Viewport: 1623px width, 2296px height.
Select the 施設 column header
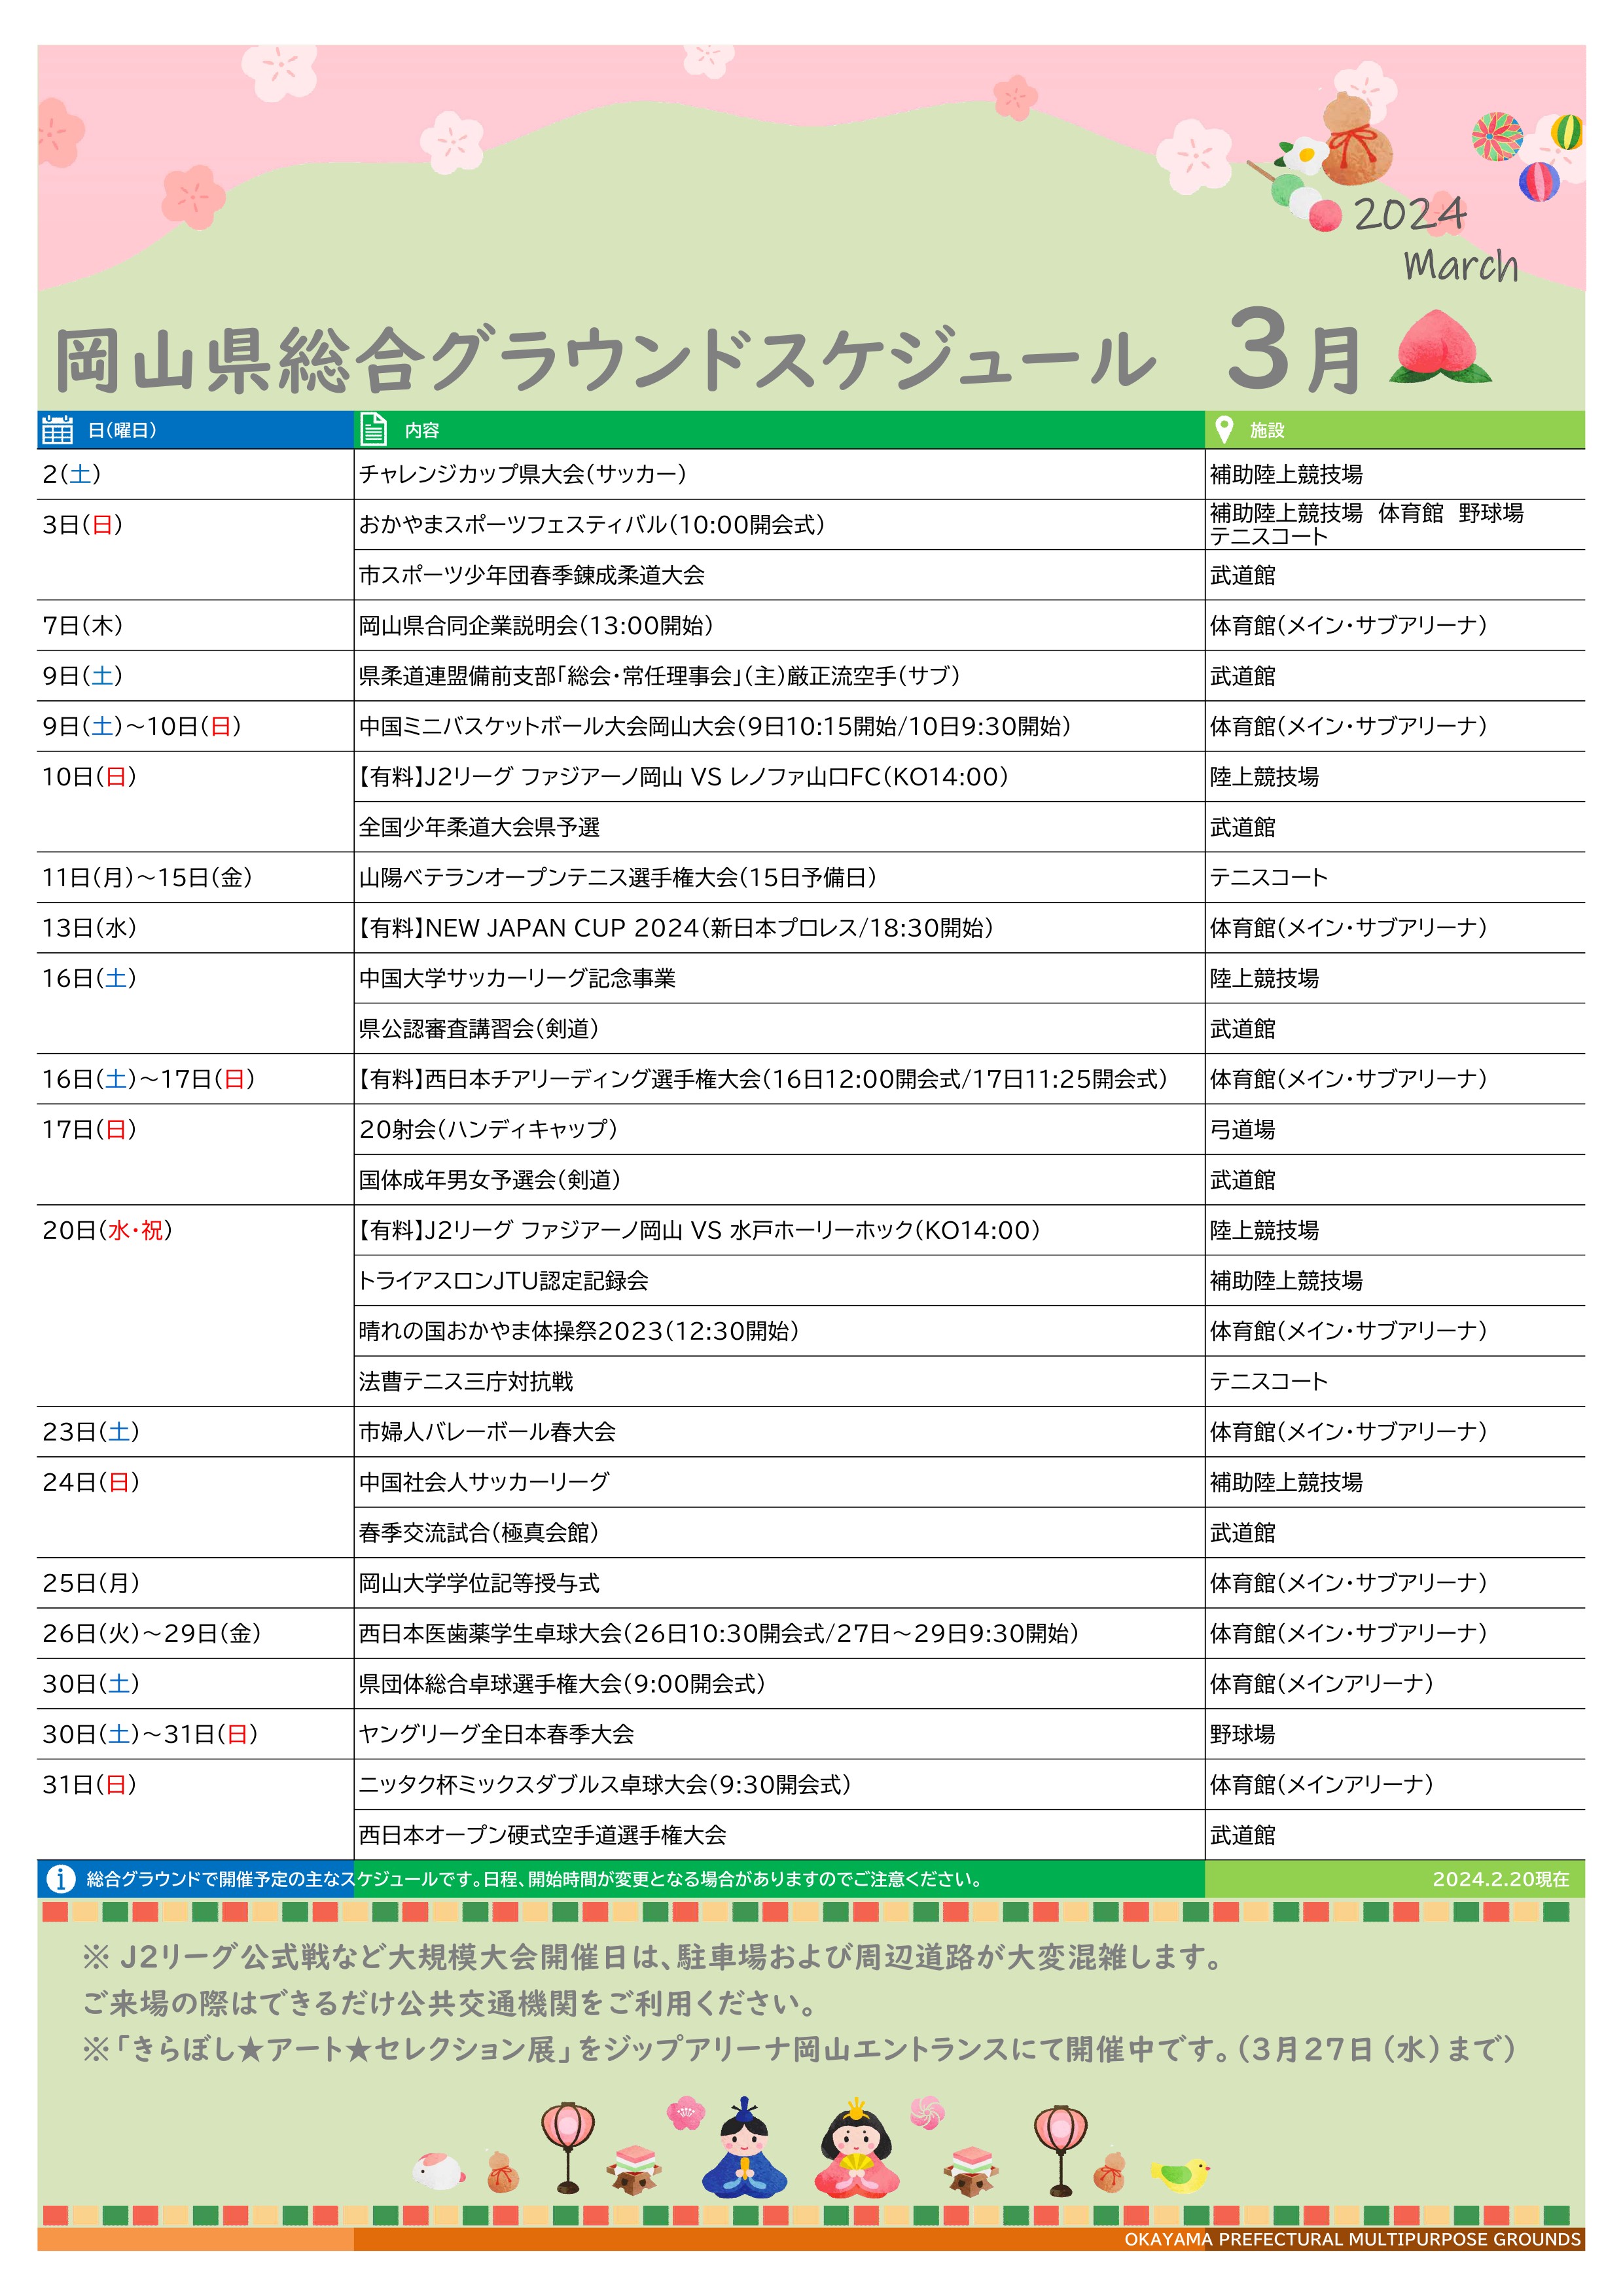point(1394,430)
